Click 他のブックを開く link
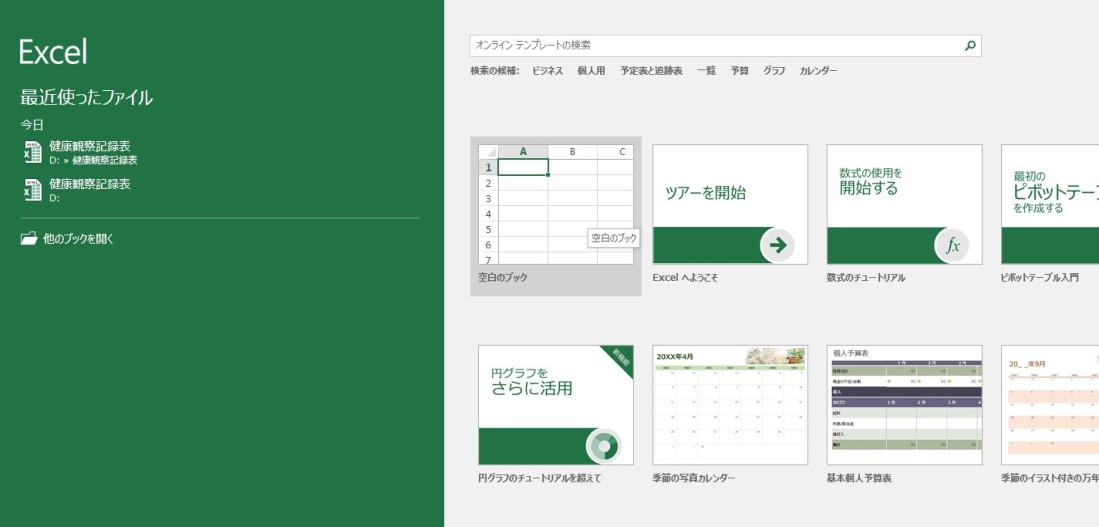 [78, 239]
